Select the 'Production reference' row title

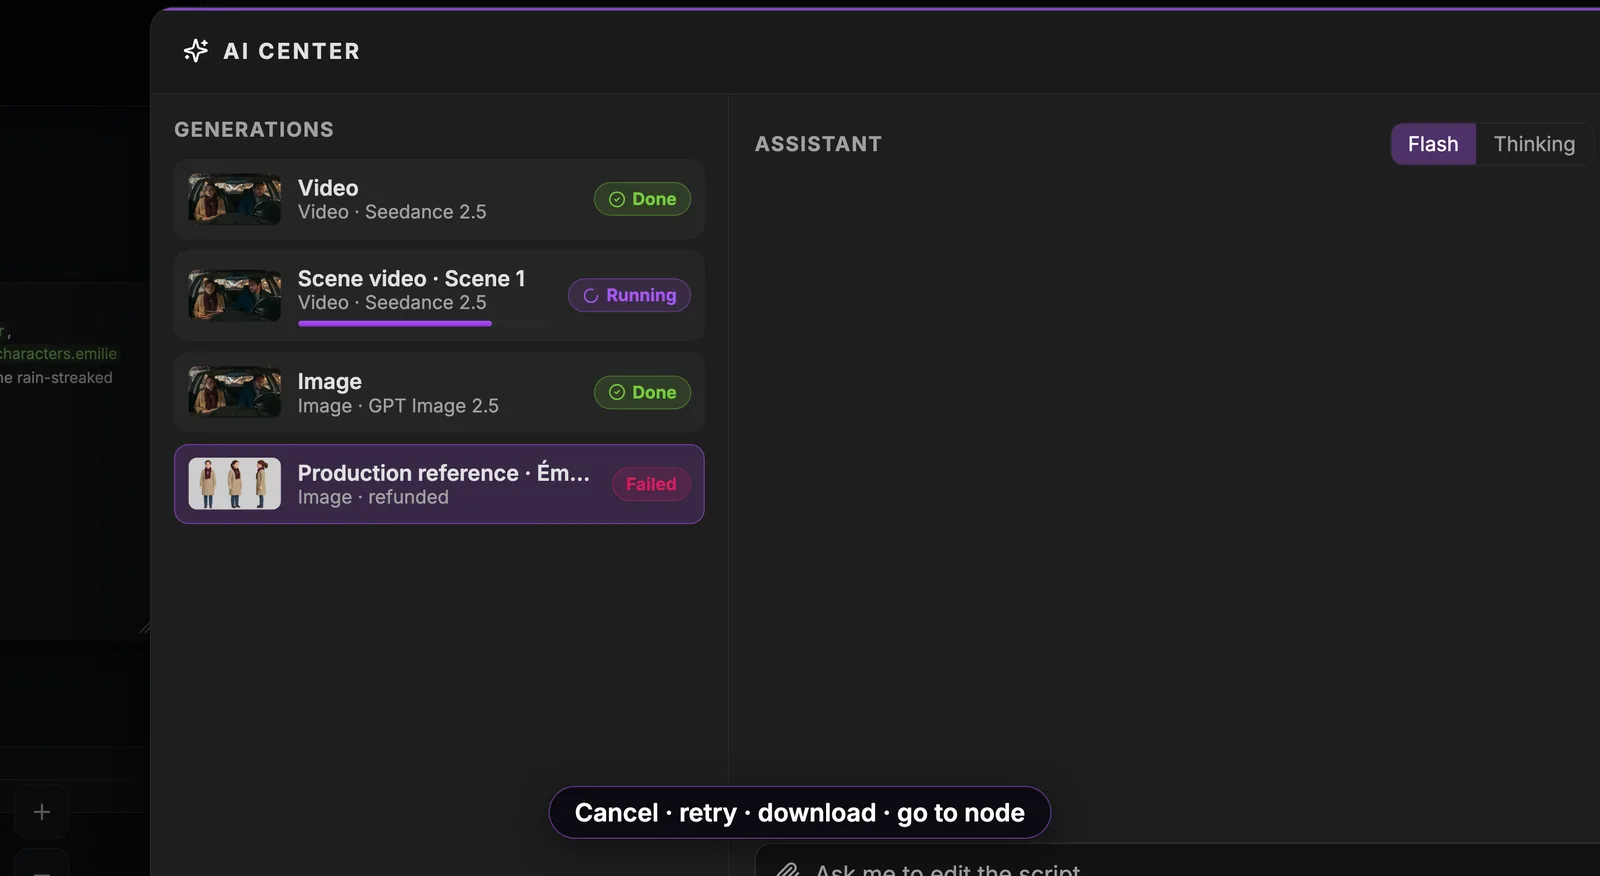pyautogui.click(x=443, y=473)
